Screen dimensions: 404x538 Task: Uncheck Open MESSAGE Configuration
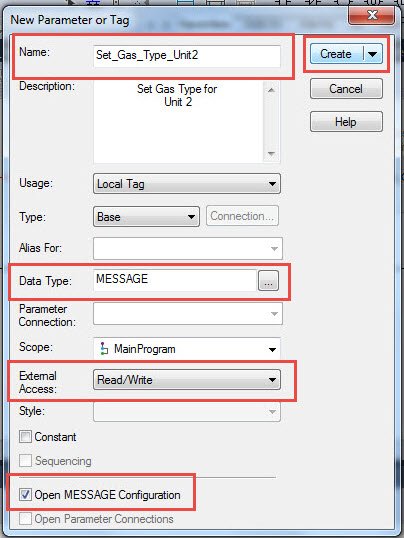(25, 495)
